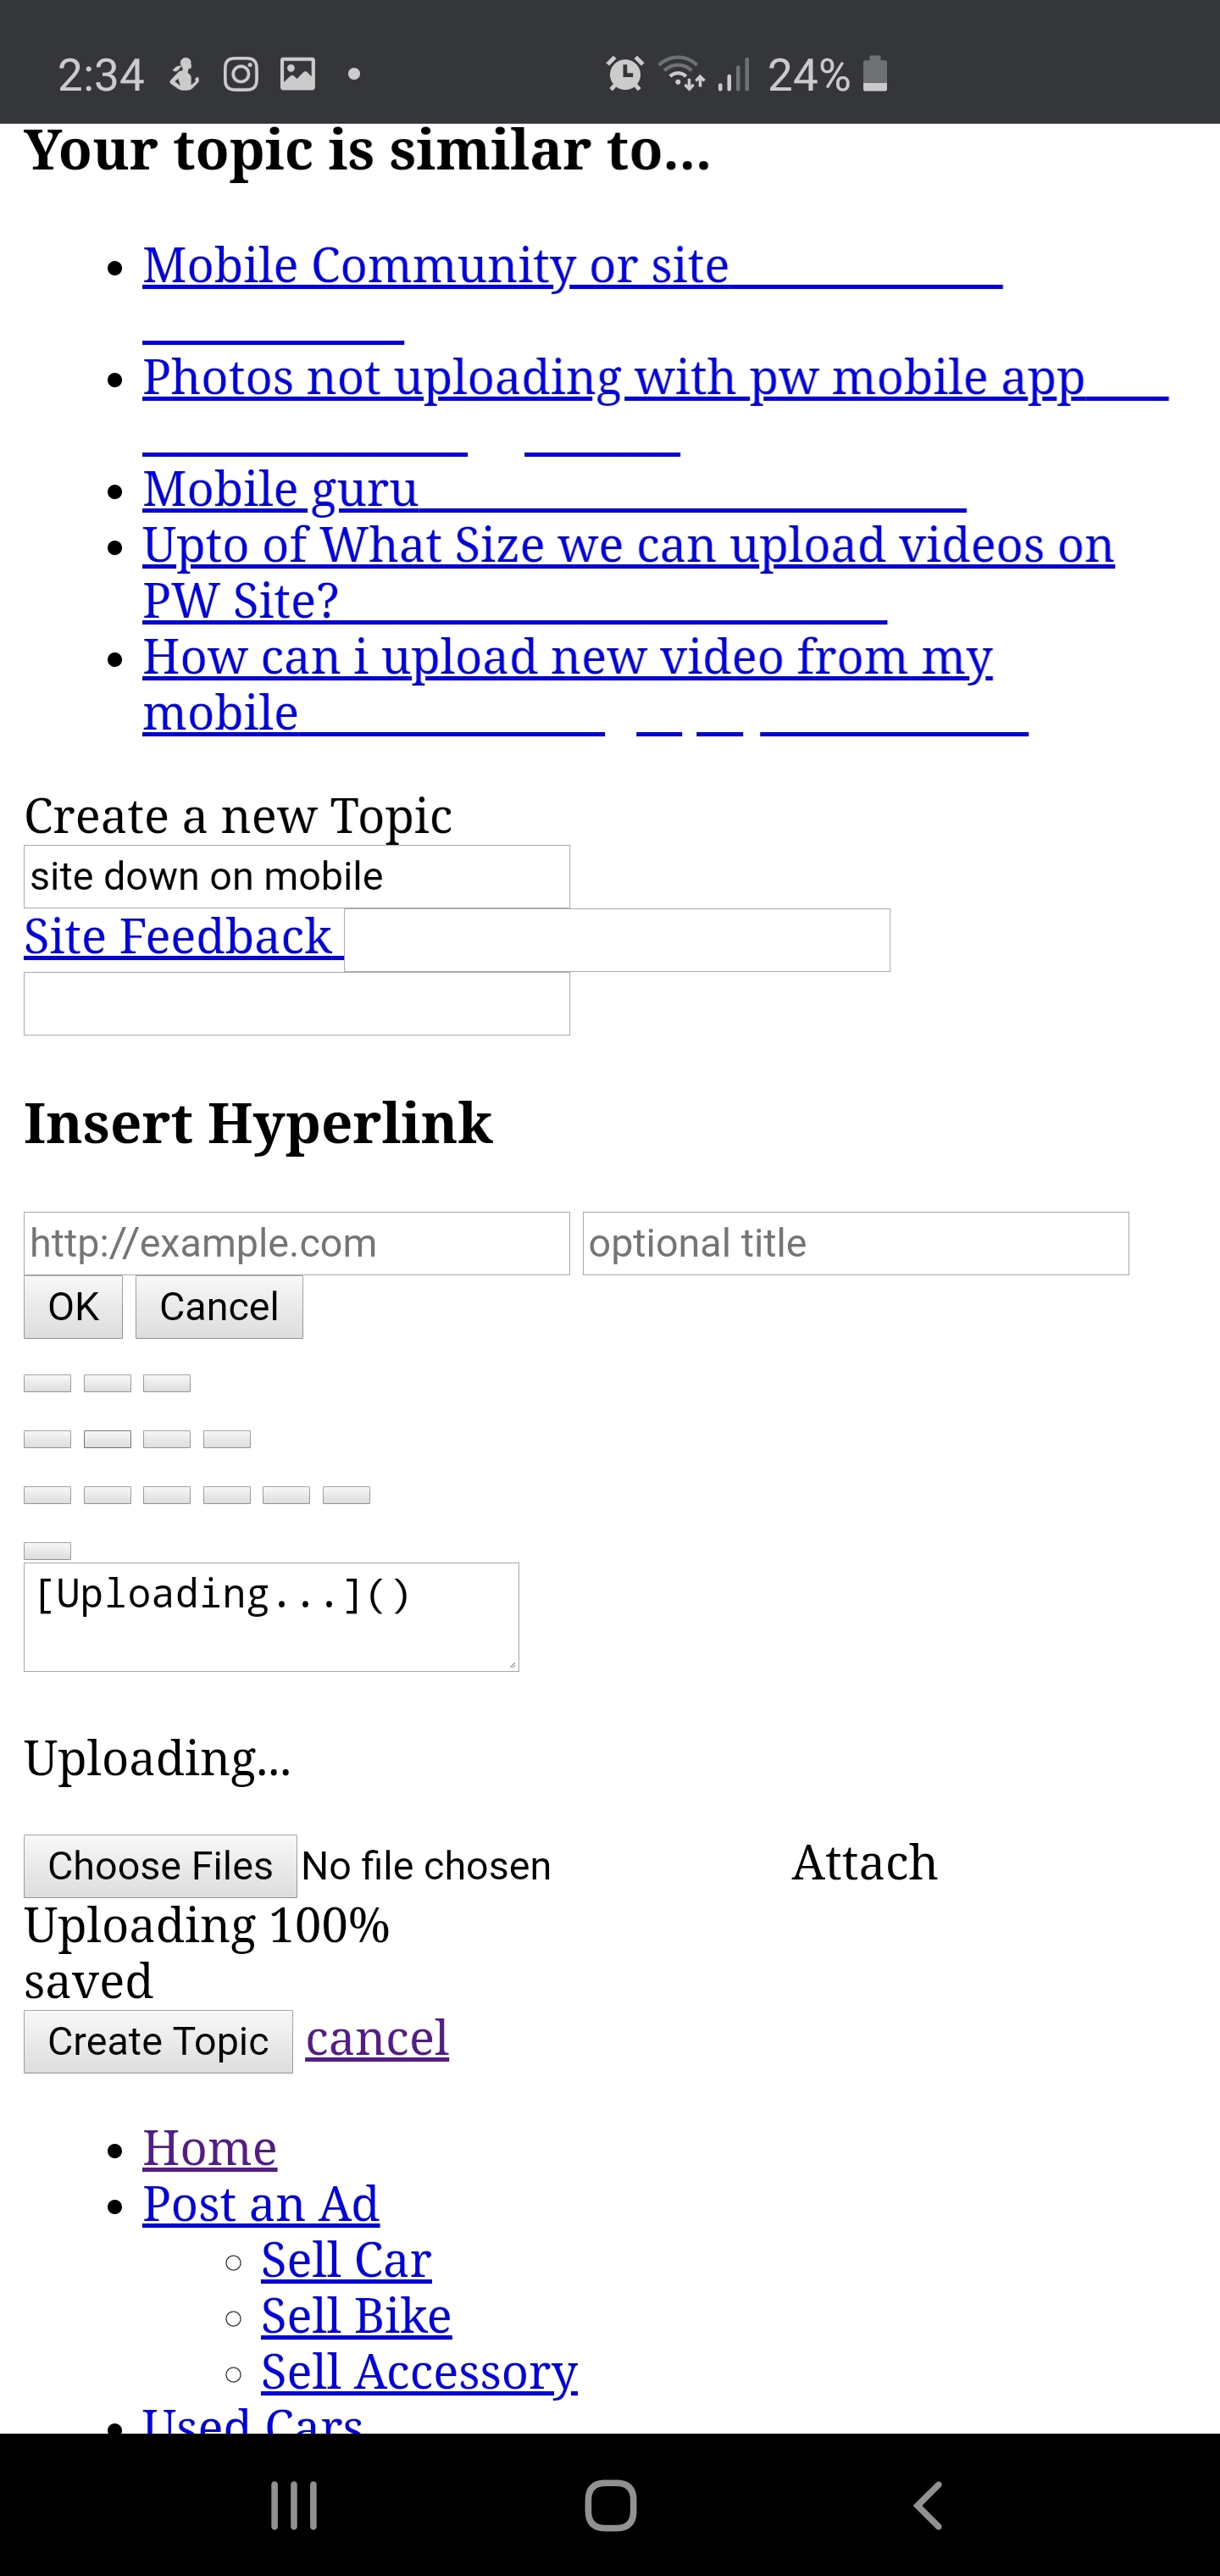Click the Create Topic button
This screenshot has height=2576, width=1220.
point(158,2041)
